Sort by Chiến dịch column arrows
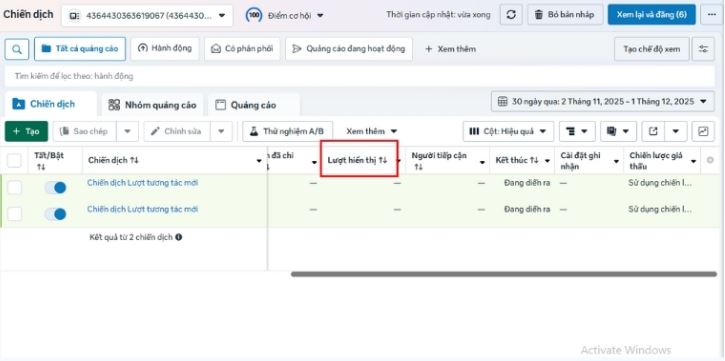Image resolution: width=725 pixels, height=361 pixels. [x=134, y=160]
